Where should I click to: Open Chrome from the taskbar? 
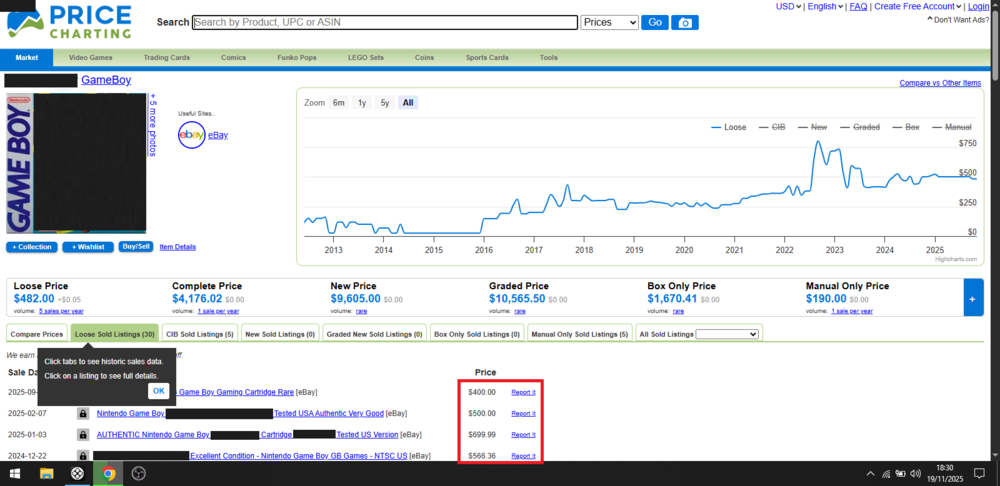point(108,474)
